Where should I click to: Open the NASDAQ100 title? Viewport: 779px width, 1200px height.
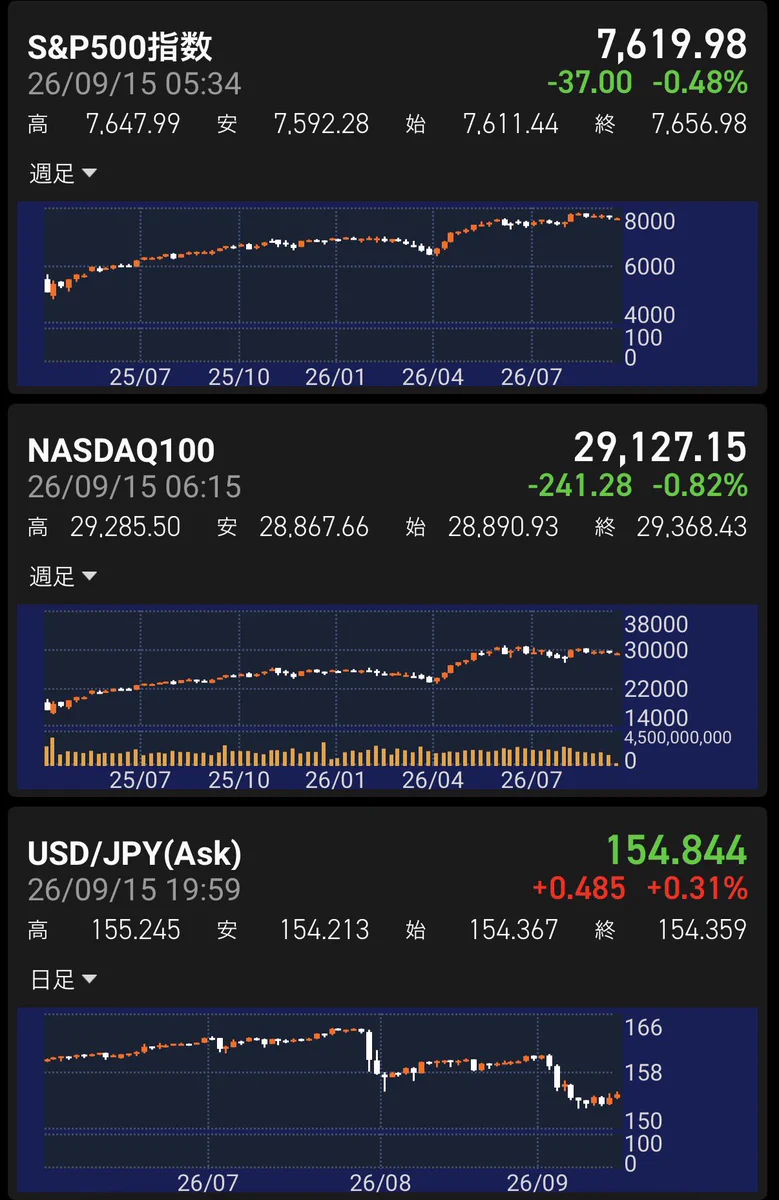[121, 450]
